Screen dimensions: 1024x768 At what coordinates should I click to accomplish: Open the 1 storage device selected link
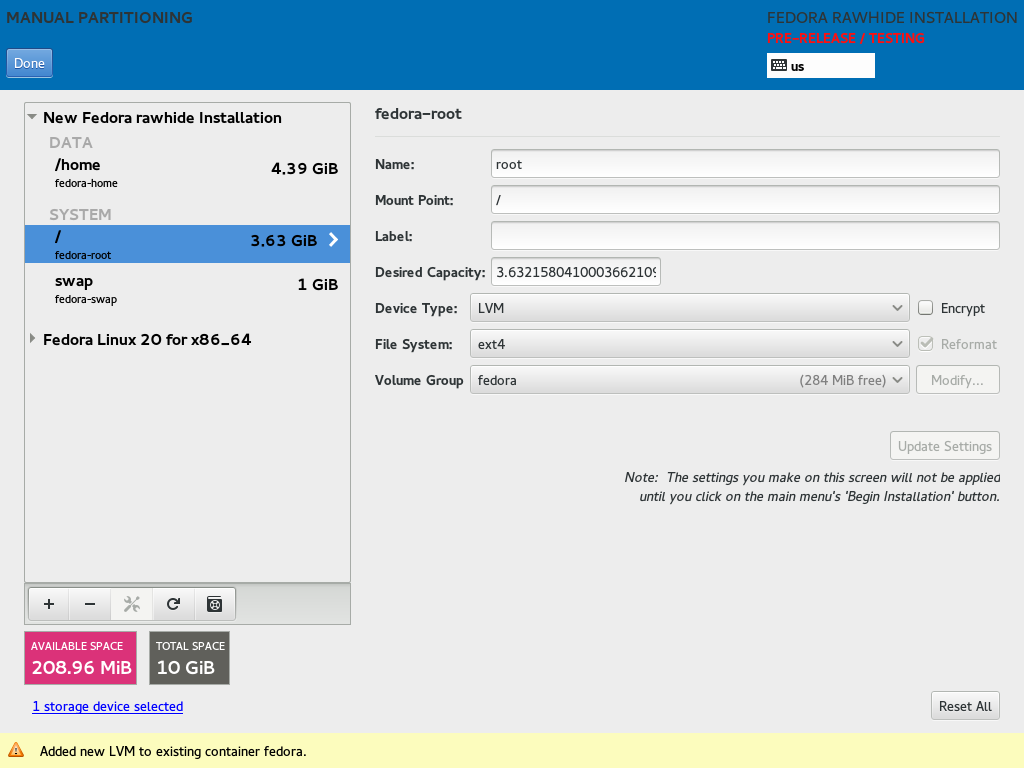[x=108, y=706]
